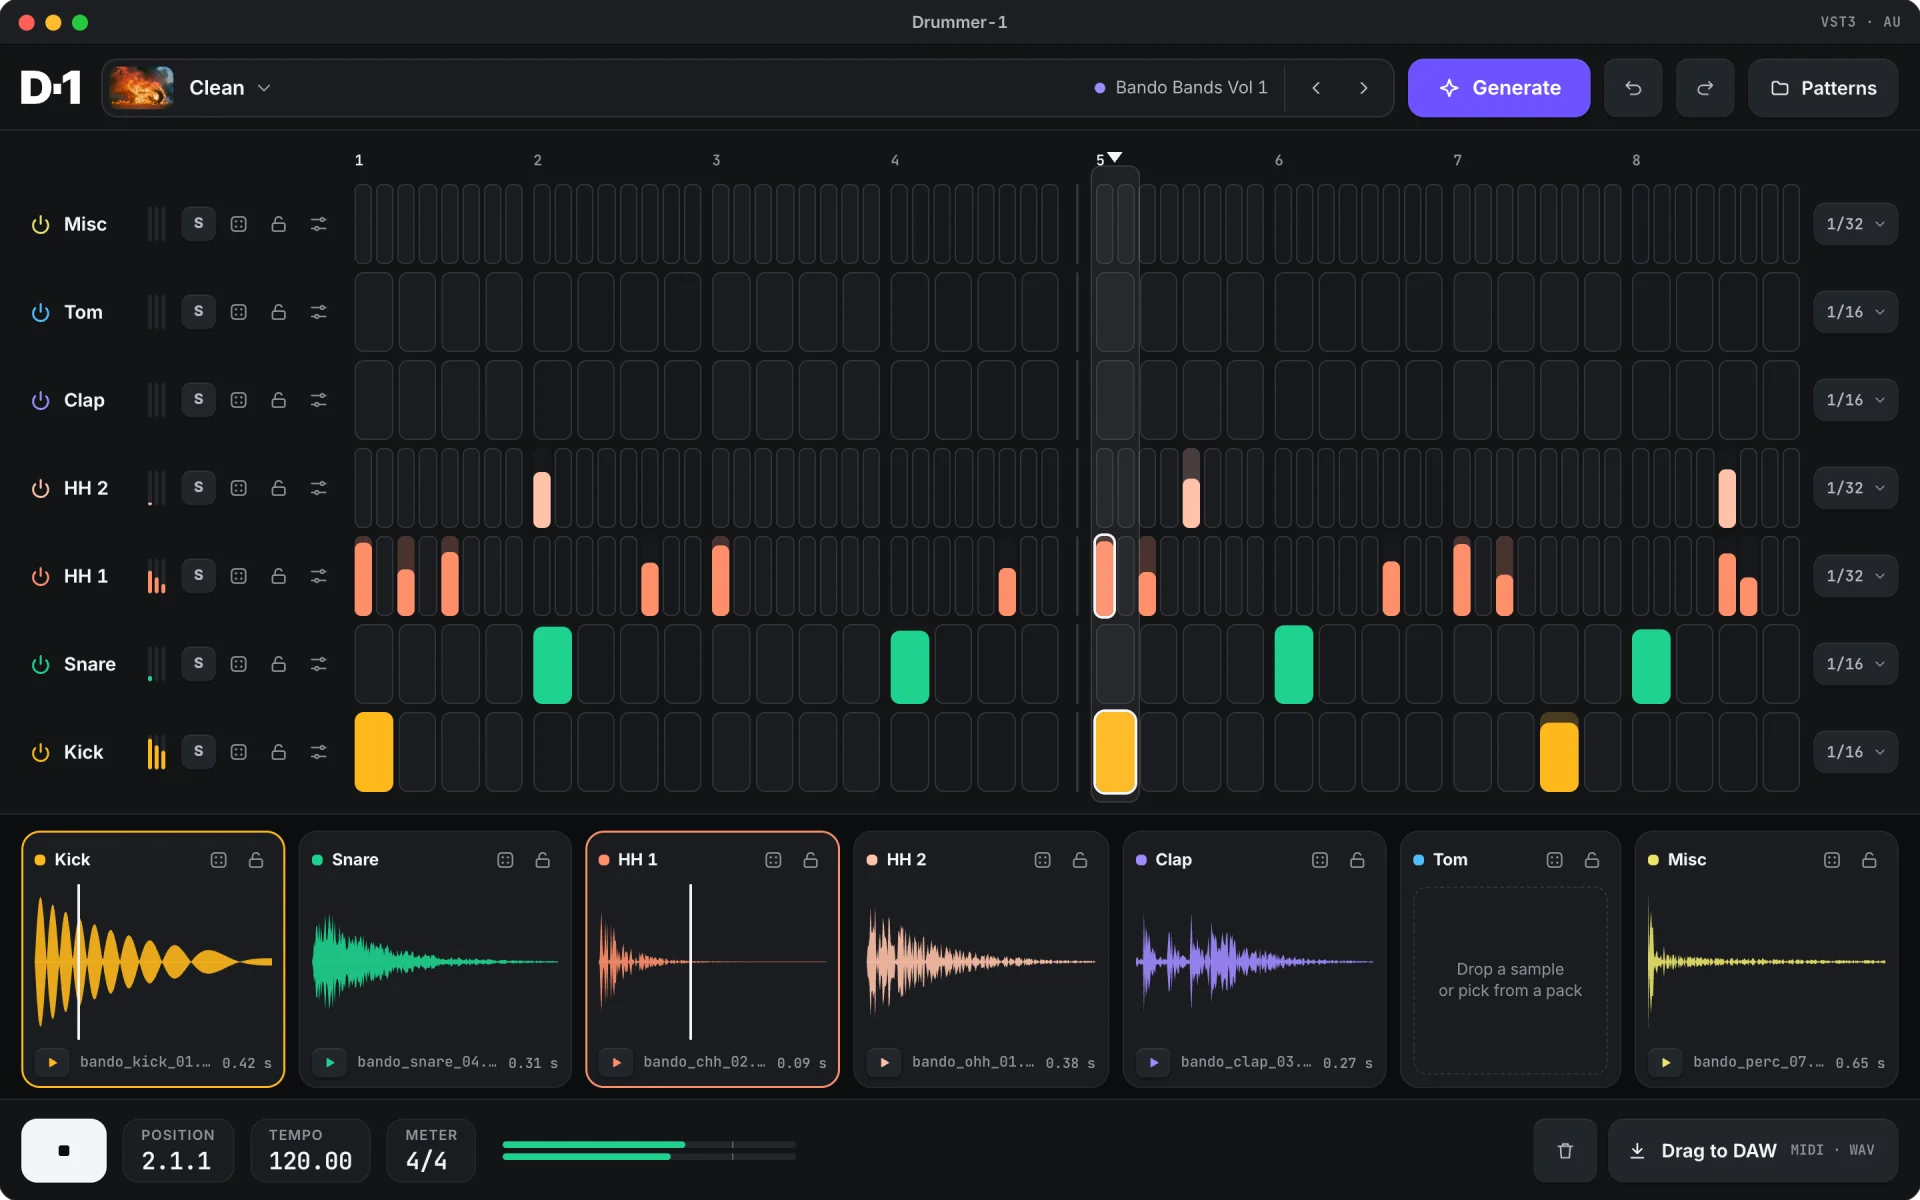The width and height of the screenshot is (1920, 1200).
Task: Open the Clean kit preset dropdown
Action: tap(230, 88)
